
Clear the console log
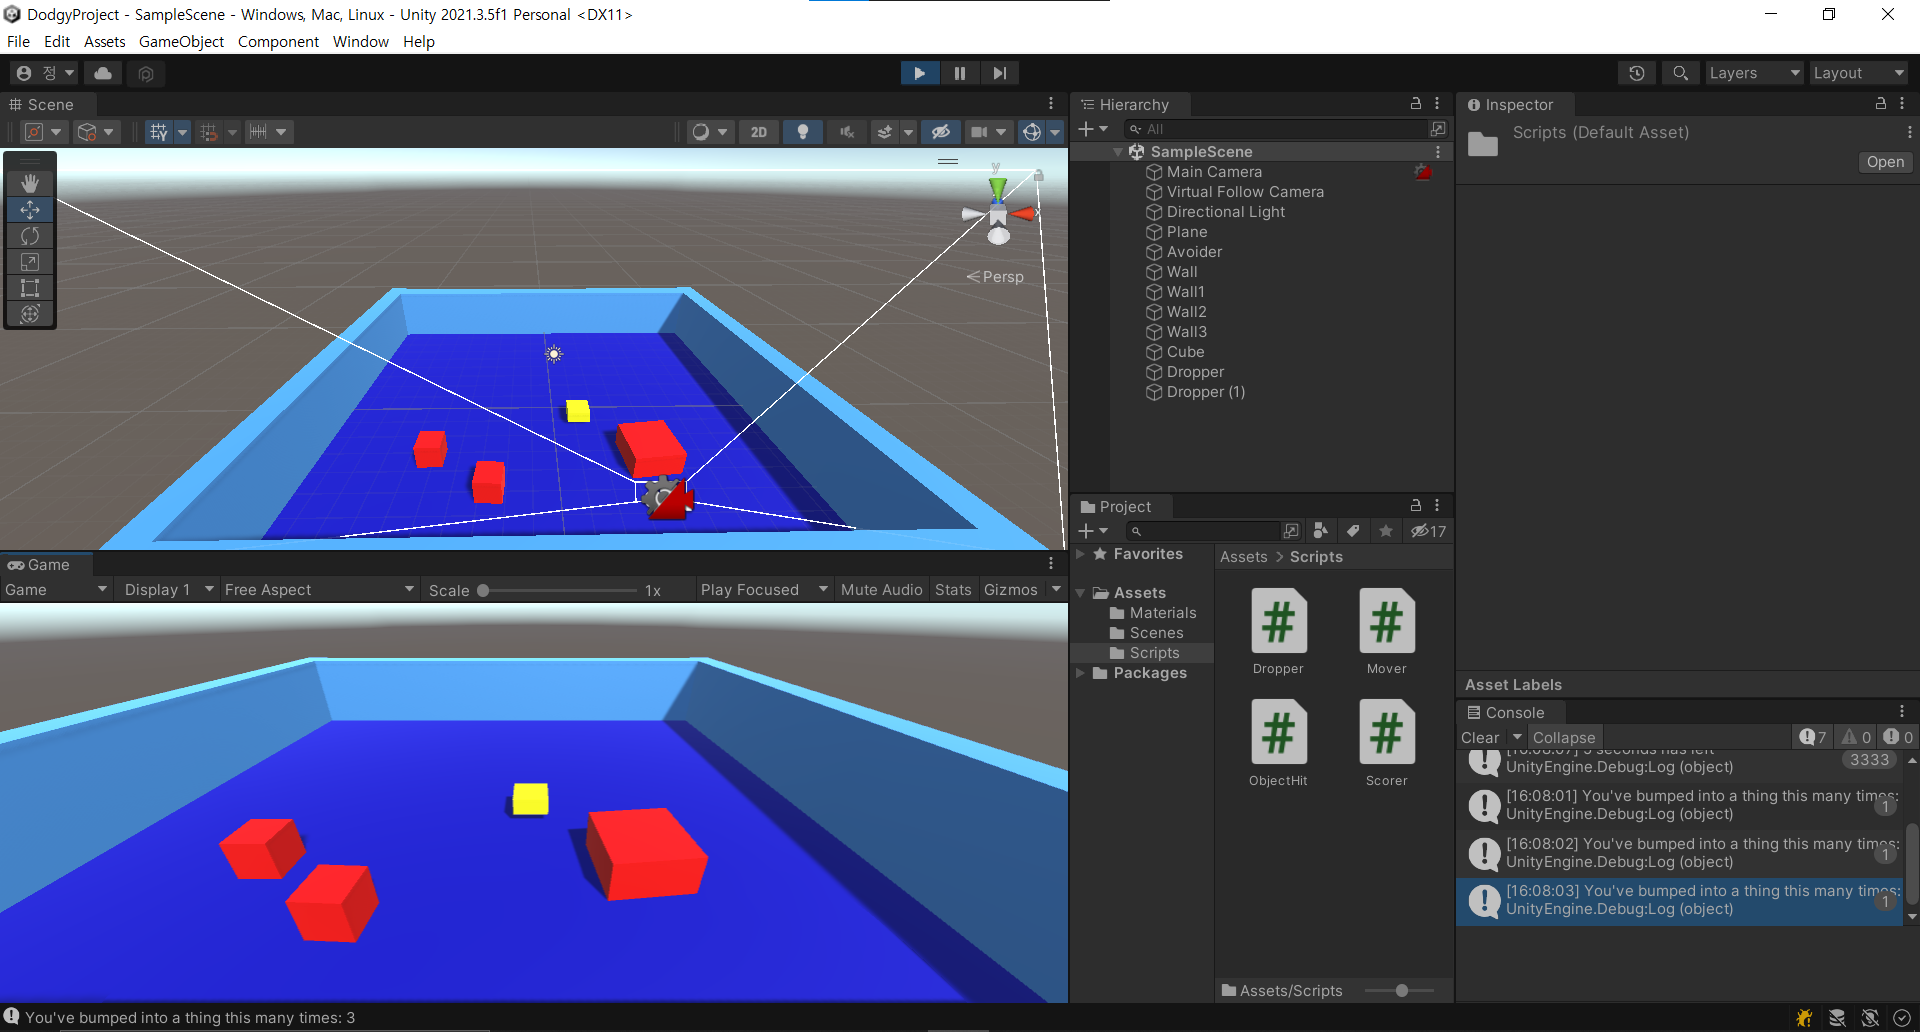pyautogui.click(x=1480, y=738)
